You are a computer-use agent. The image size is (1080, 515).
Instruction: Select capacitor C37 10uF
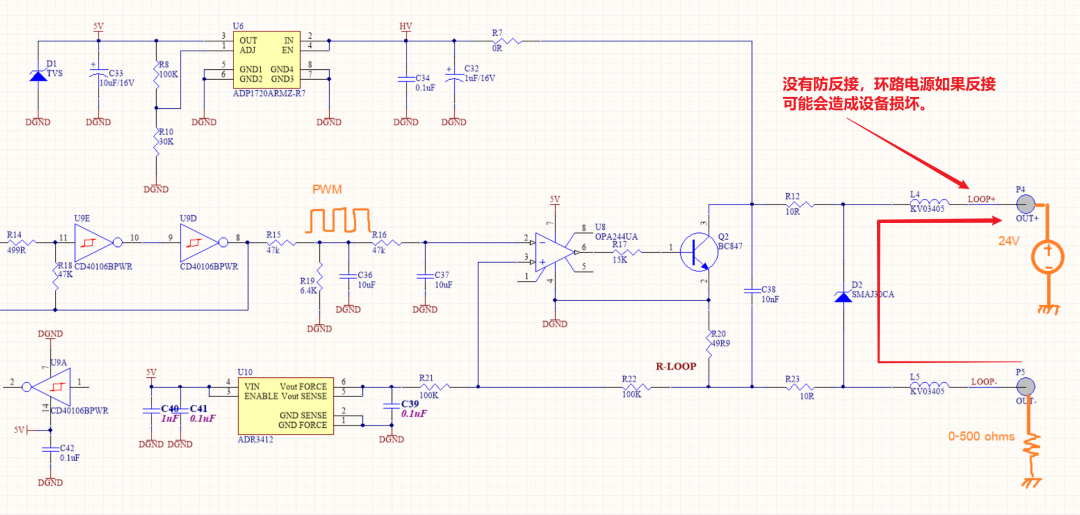click(x=424, y=275)
